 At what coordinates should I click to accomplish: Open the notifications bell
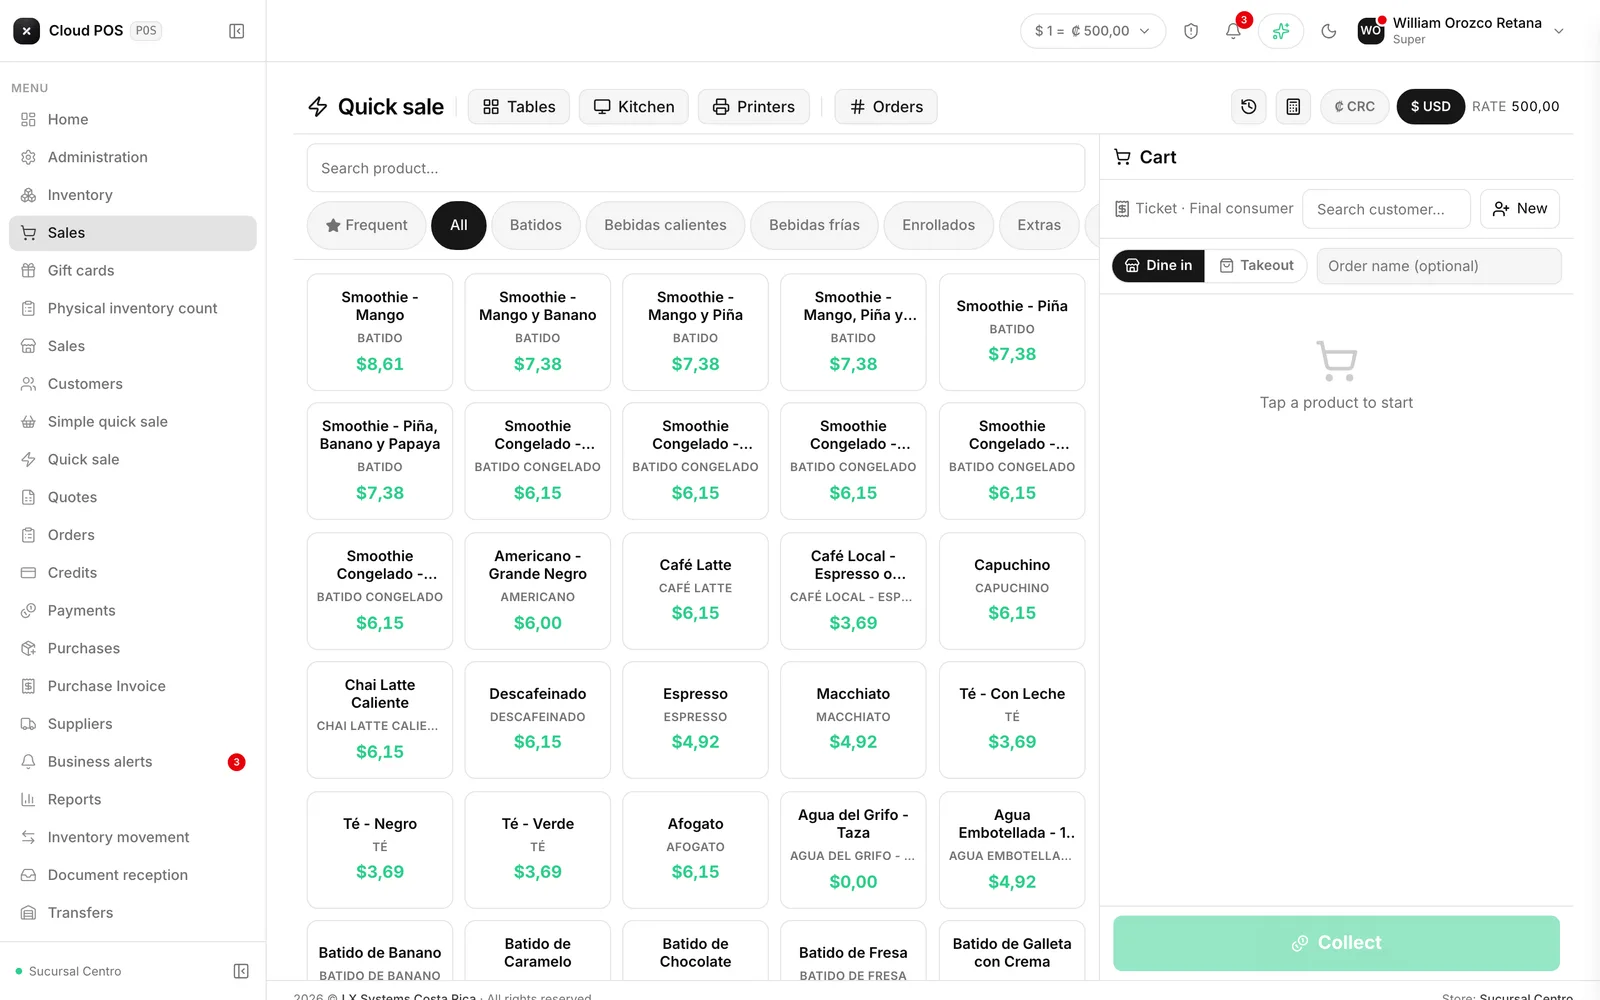pos(1233,31)
